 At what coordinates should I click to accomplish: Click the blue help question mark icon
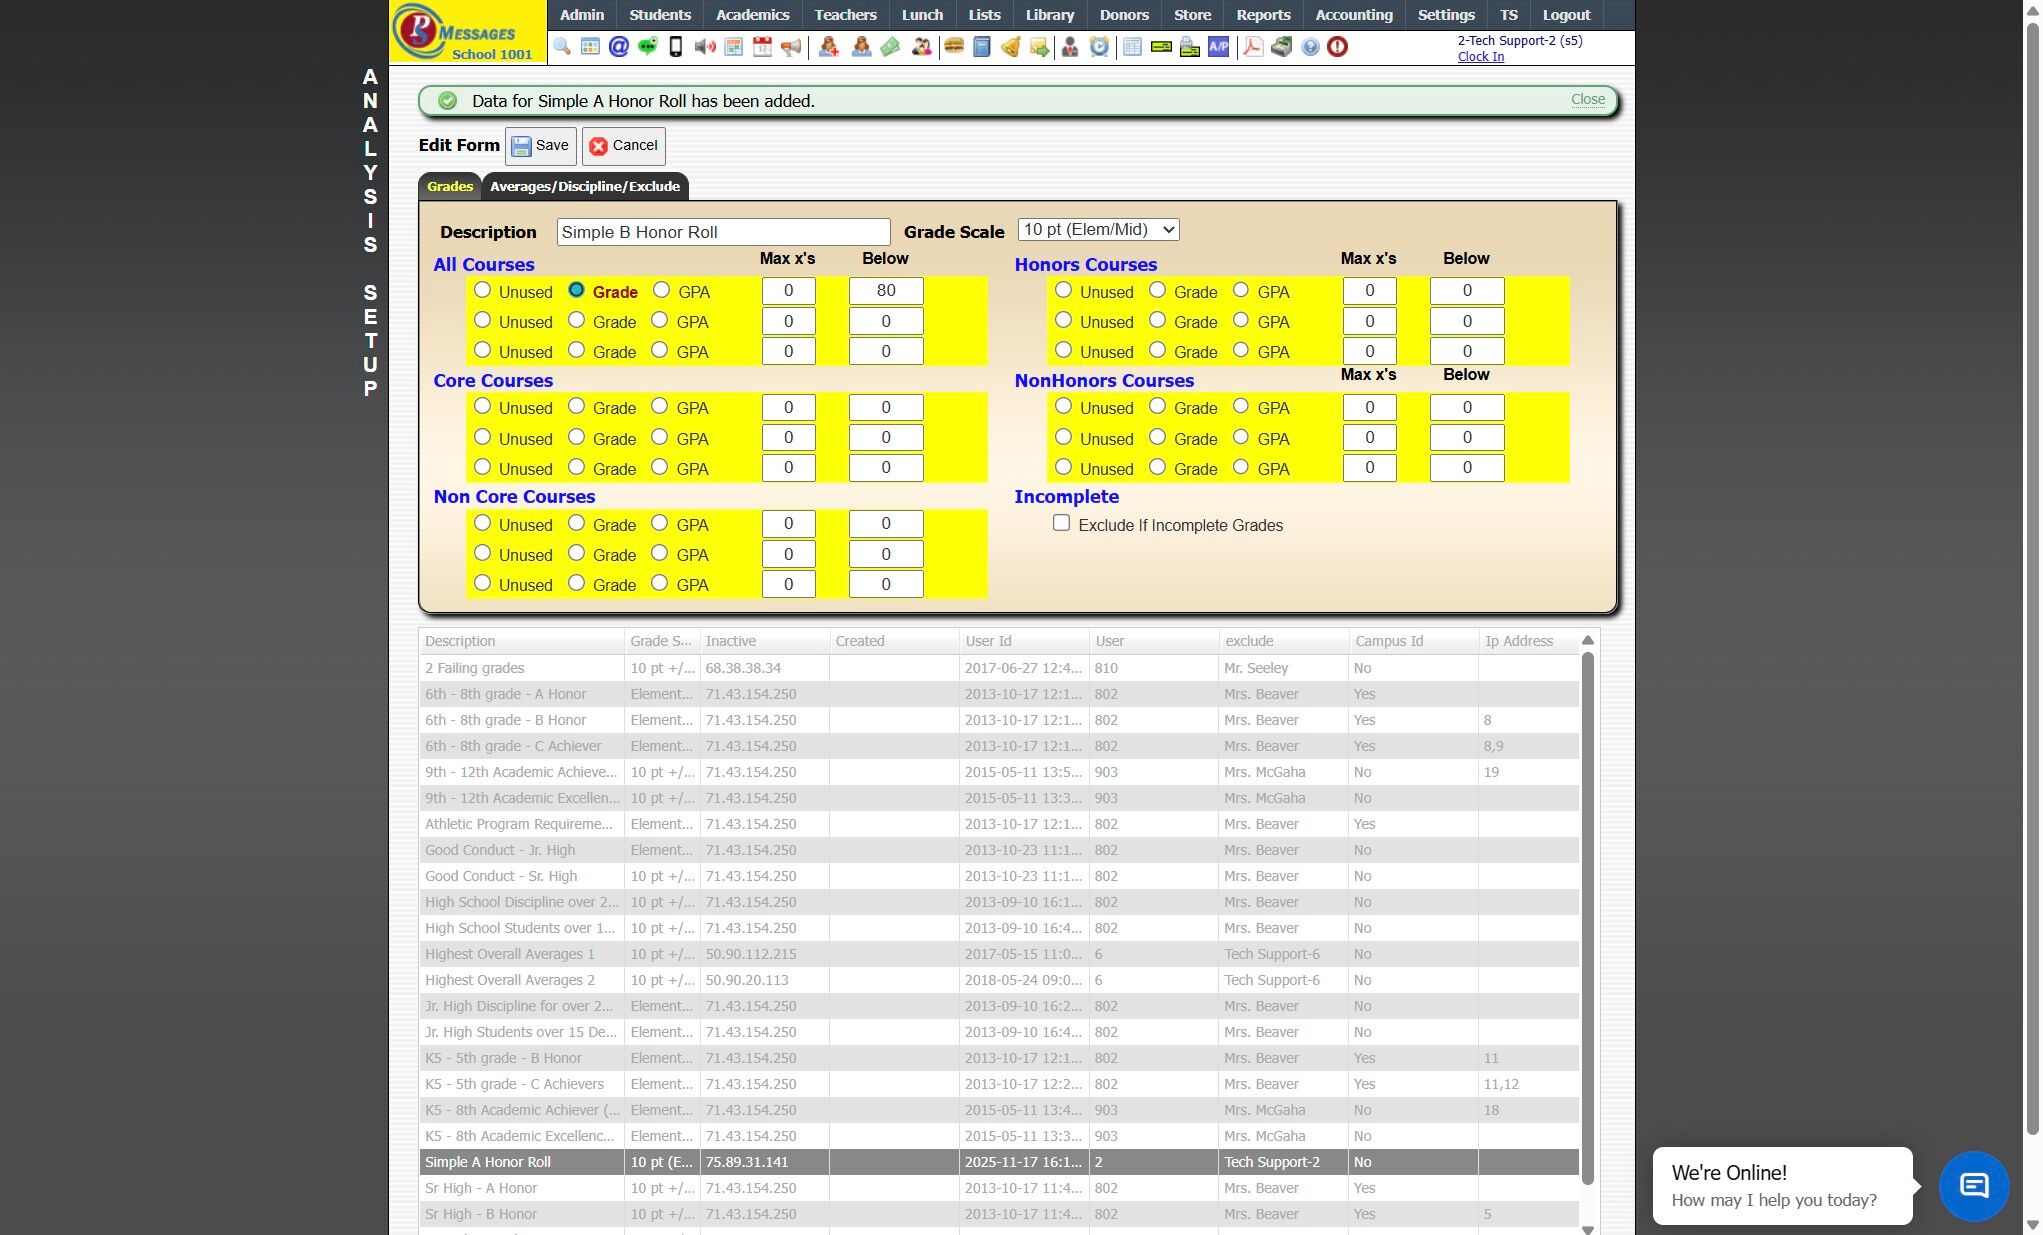(x=1309, y=47)
